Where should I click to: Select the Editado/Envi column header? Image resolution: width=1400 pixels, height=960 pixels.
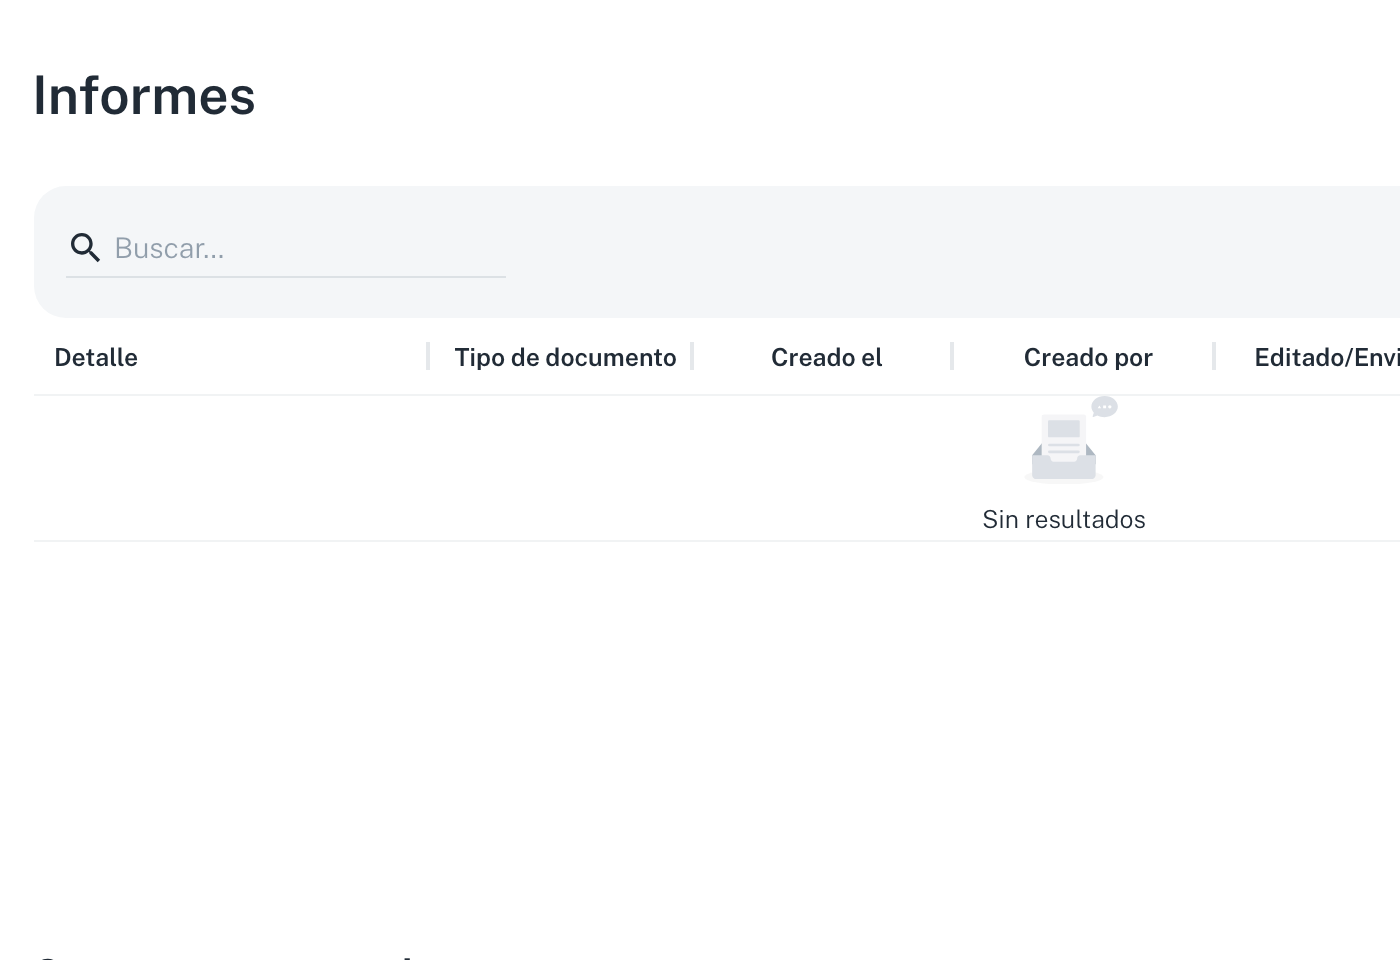tap(1327, 357)
